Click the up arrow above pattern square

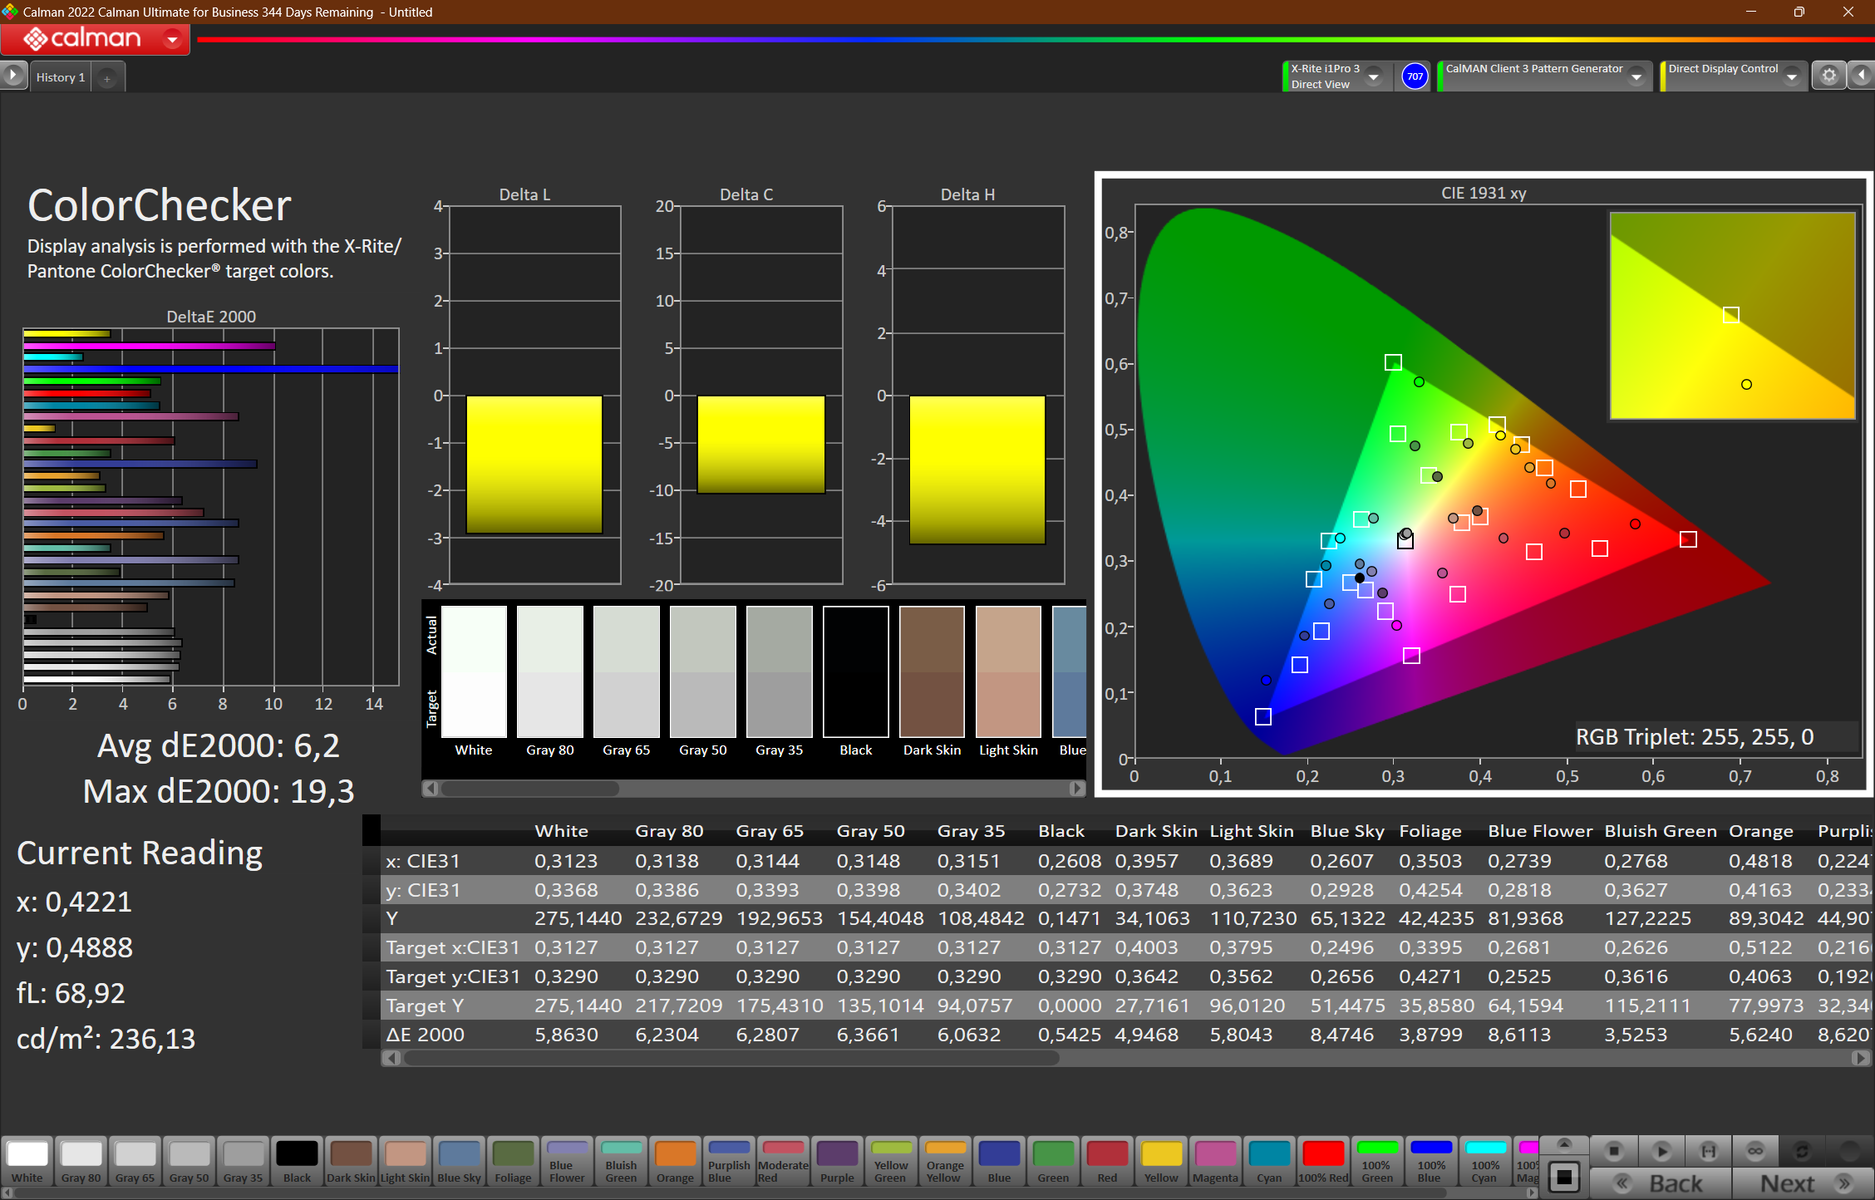pos(1565,1143)
